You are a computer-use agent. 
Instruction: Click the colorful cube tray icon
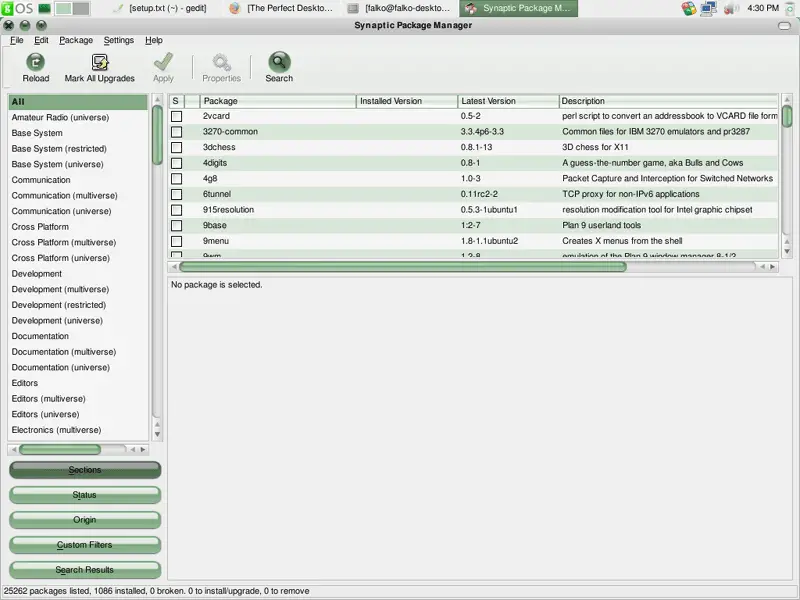click(689, 8)
